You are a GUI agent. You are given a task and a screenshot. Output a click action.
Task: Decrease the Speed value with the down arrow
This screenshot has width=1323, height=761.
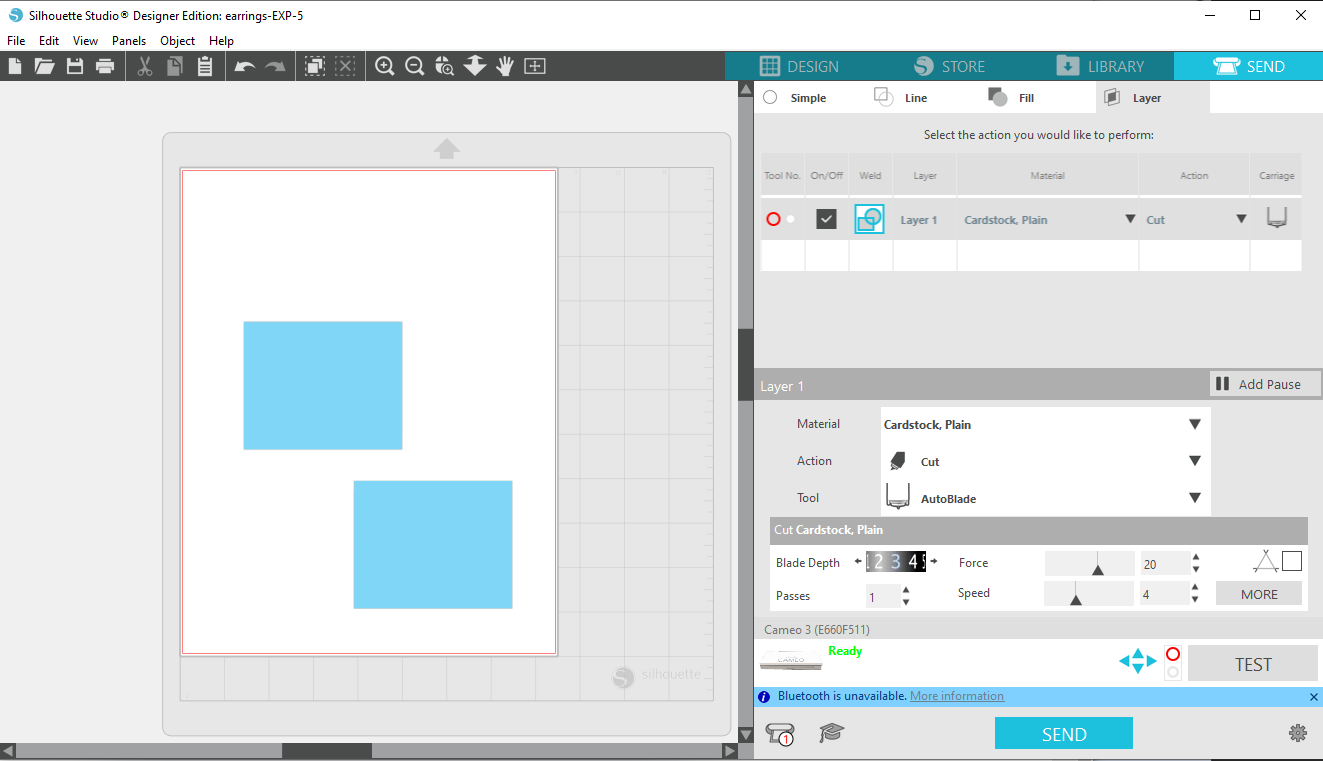click(1196, 600)
